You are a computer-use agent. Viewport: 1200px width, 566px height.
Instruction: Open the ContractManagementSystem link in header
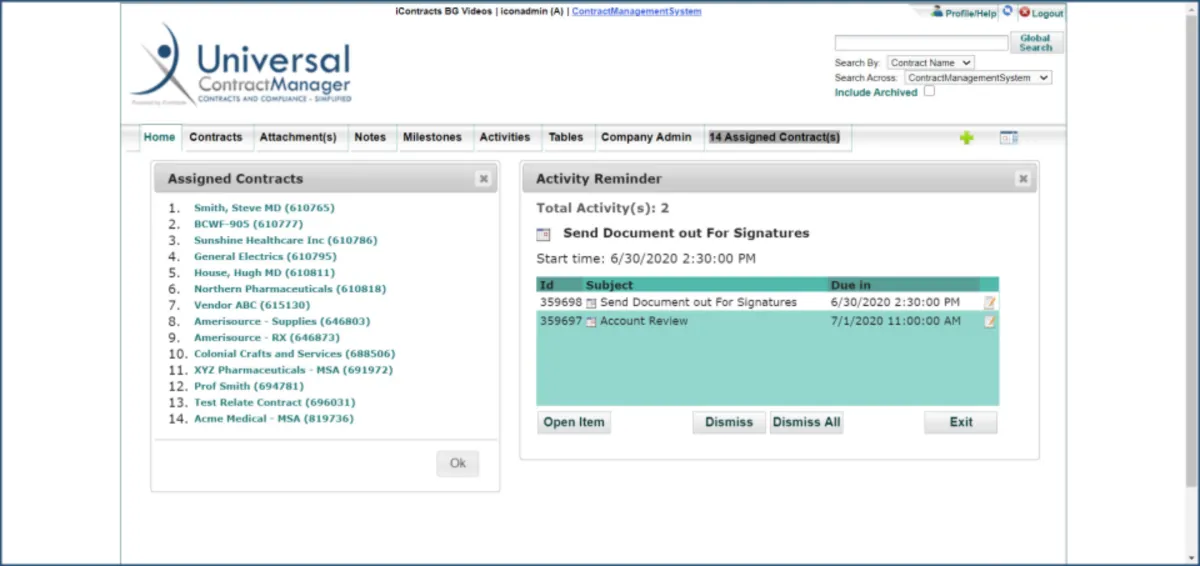click(637, 11)
